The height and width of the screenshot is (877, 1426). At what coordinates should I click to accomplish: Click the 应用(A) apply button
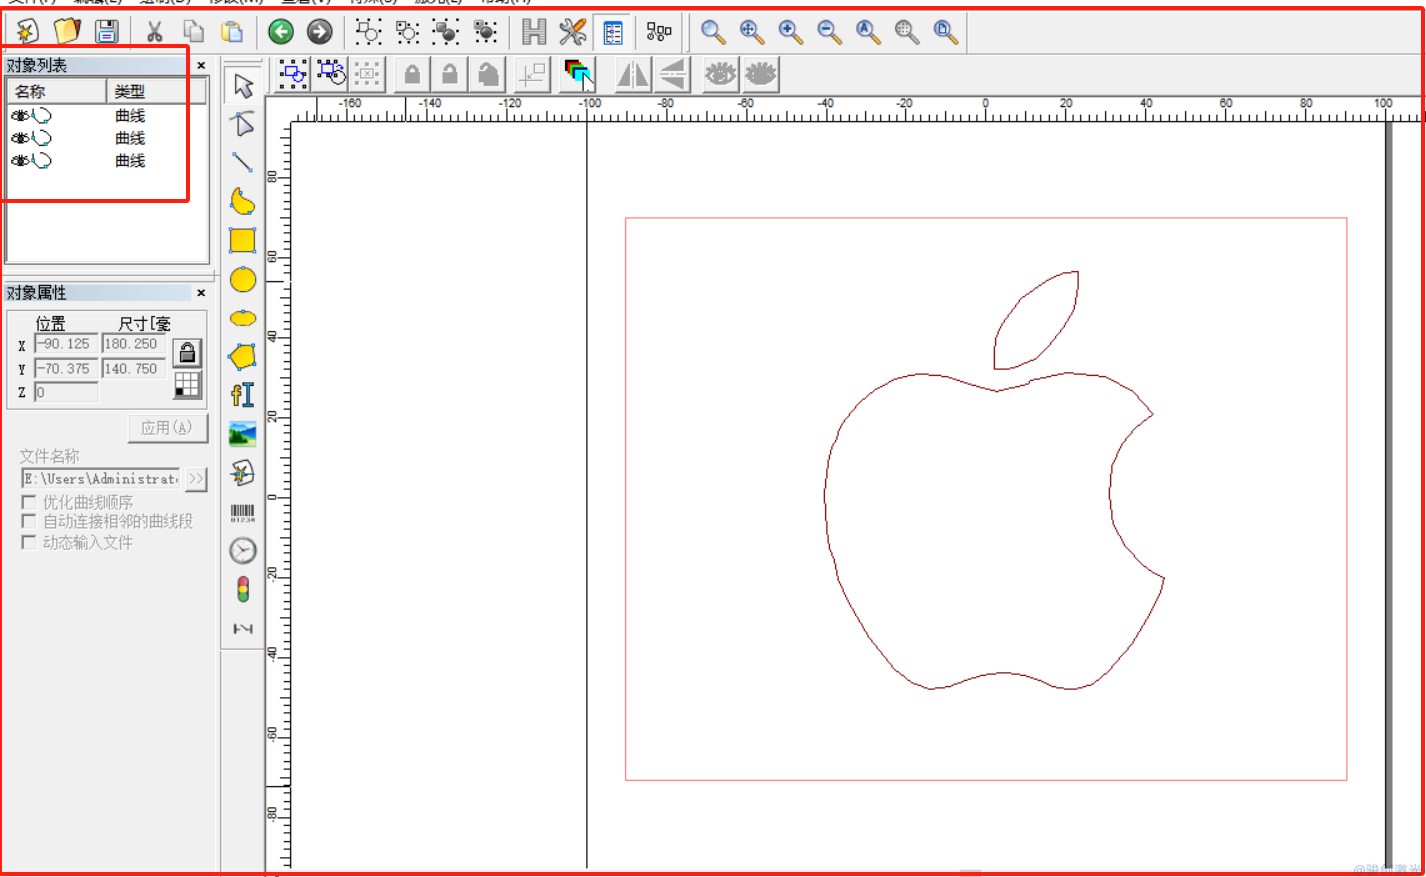click(167, 428)
